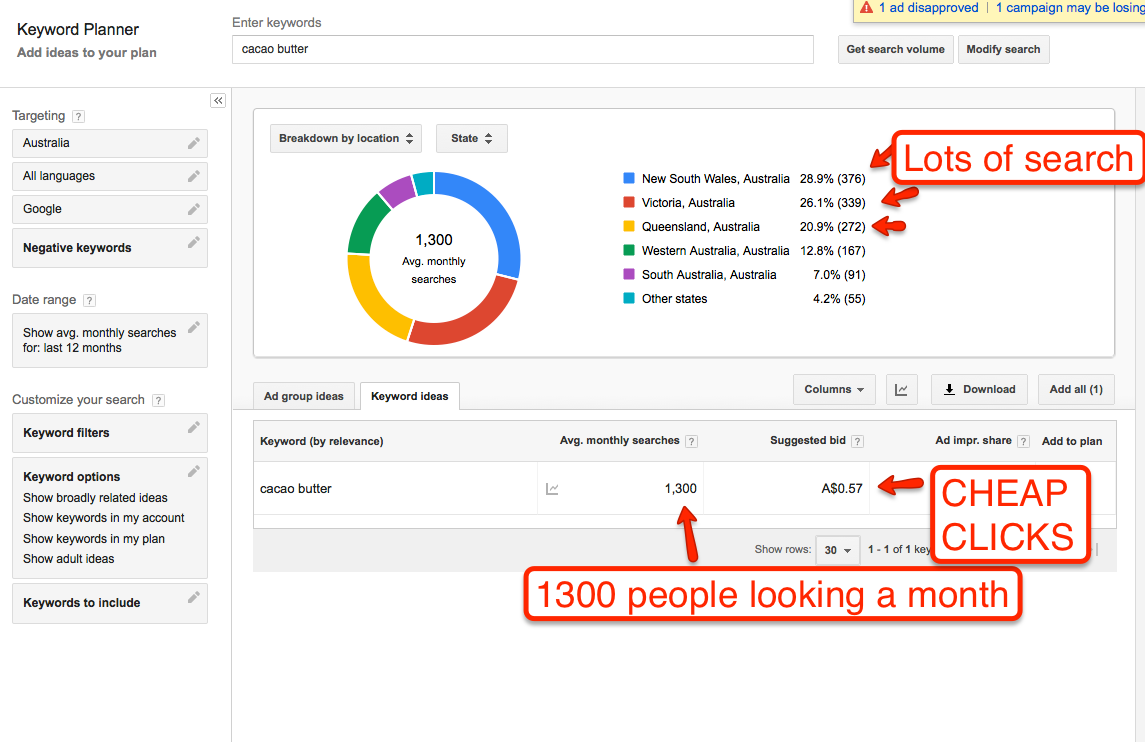Open Suggested bid help icon
This screenshot has width=1145, height=742.
click(x=858, y=441)
